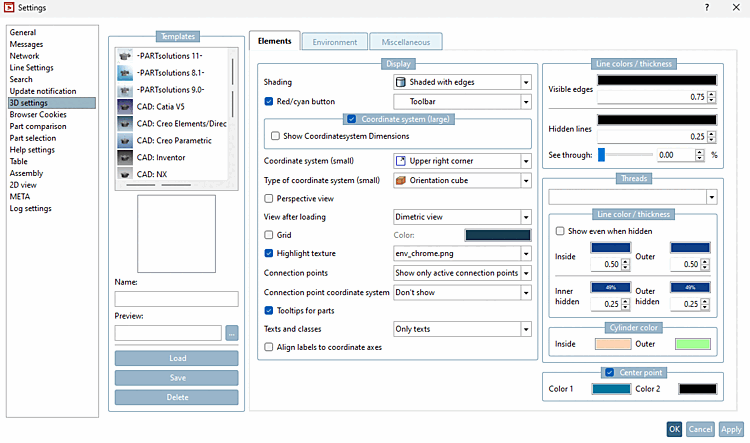
Task: Enable the Grid checkbox
Action: click(x=269, y=235)
